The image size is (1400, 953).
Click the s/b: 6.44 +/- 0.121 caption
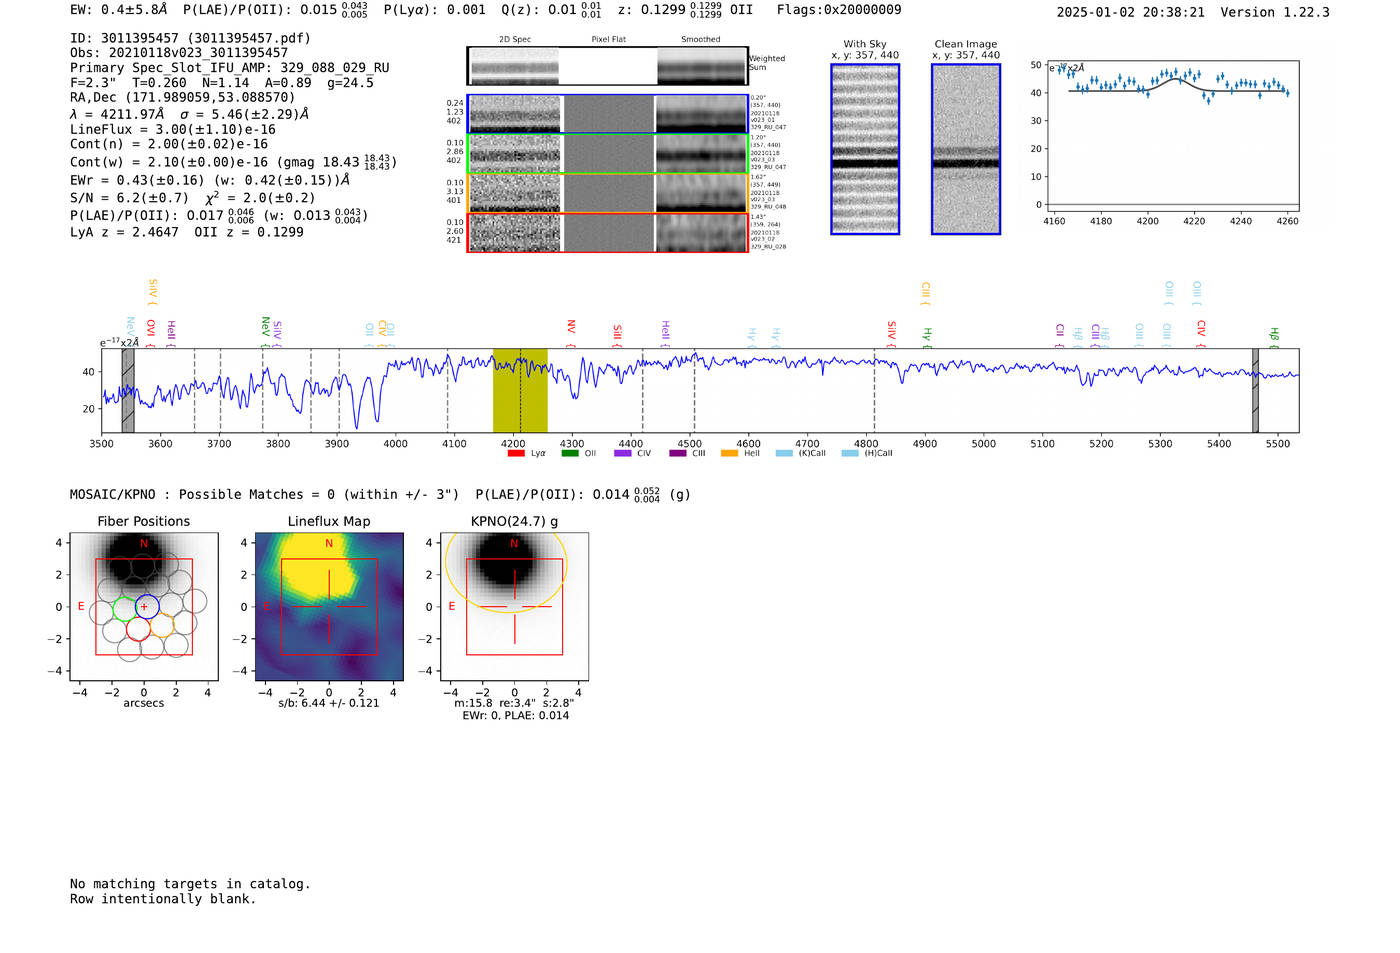(x=329, y=703)
